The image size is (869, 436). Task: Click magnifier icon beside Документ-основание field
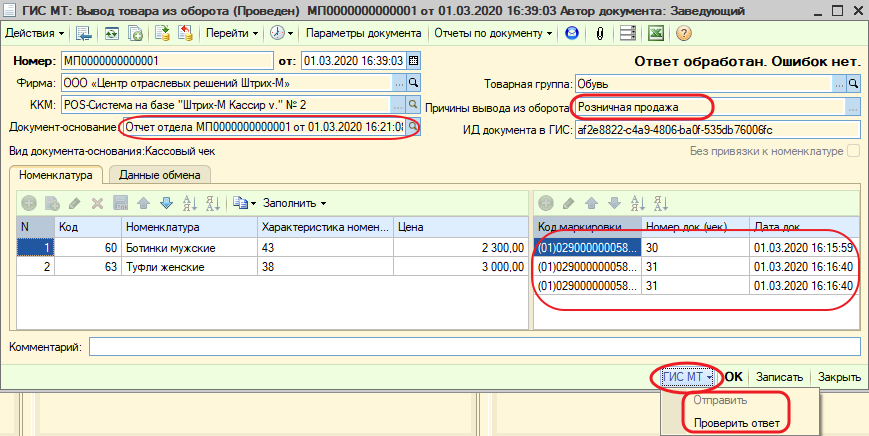[412, 128]
